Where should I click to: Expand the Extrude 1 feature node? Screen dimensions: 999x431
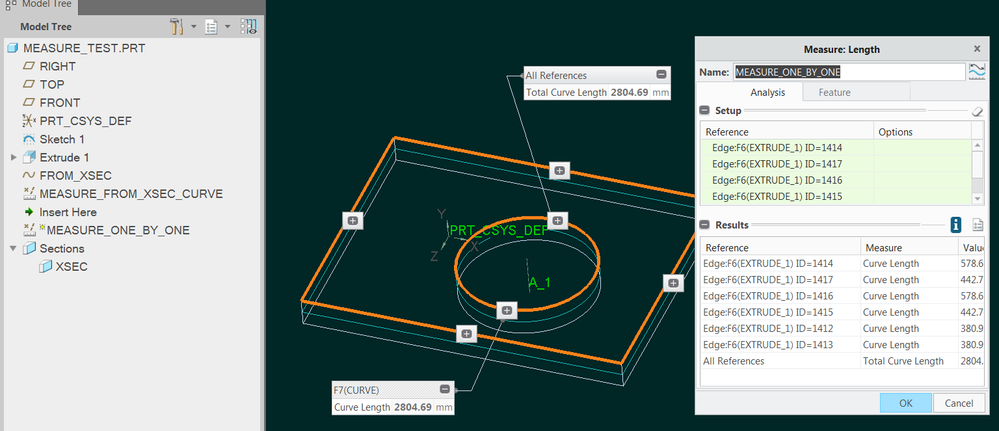(14, 157)
